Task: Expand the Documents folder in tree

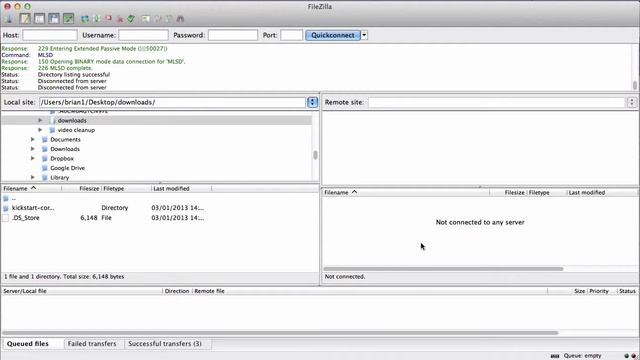Action: pyautogui.click(x=33, y=139)
